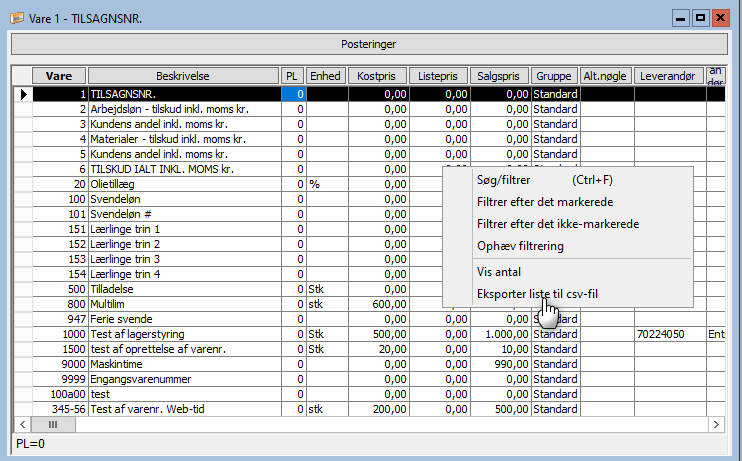Minimize the Vare 1 window
Image resolution: width=742 pixels, height=461 pixels.
[x=681, y=18]
